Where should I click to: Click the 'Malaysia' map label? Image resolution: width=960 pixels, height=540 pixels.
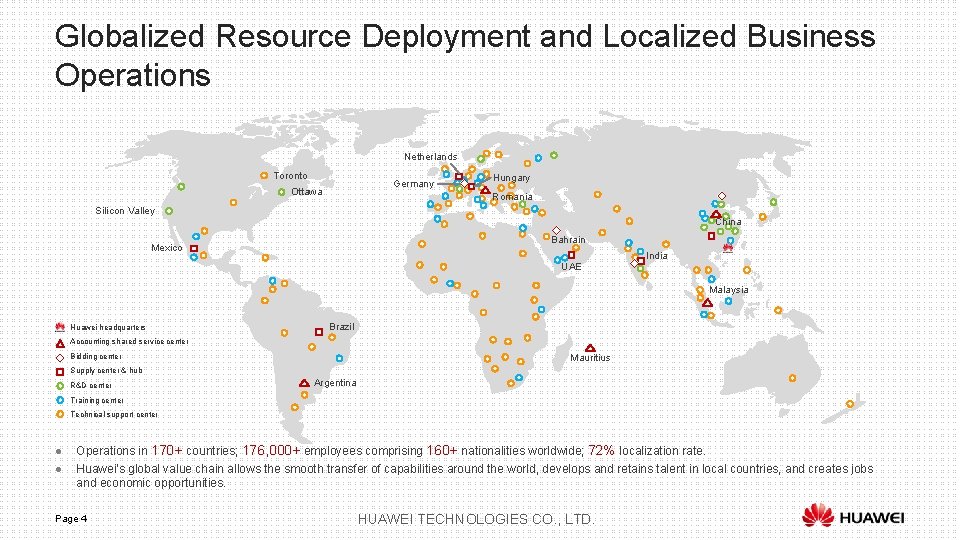[729, 290]
